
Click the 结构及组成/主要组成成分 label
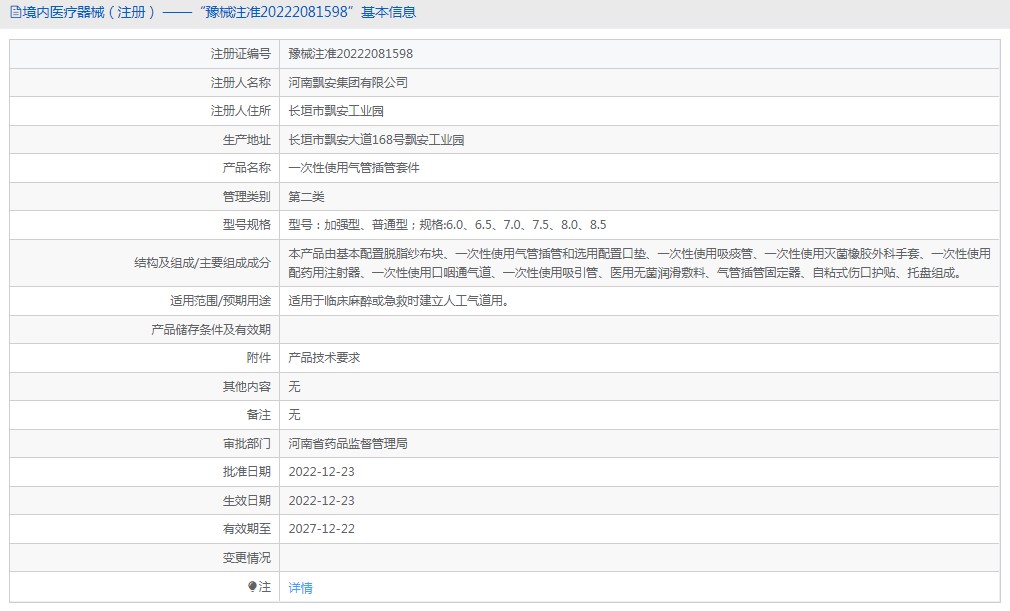(202, 263)
